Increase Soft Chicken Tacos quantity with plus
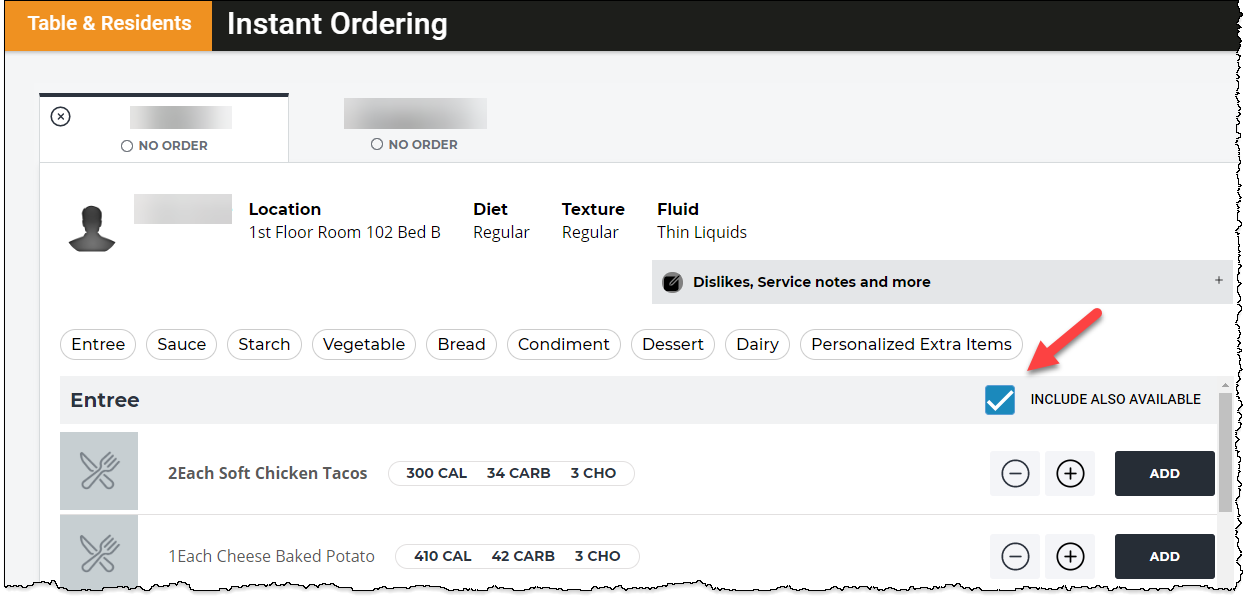The image size is (1248, 600). click(1070, 473)
